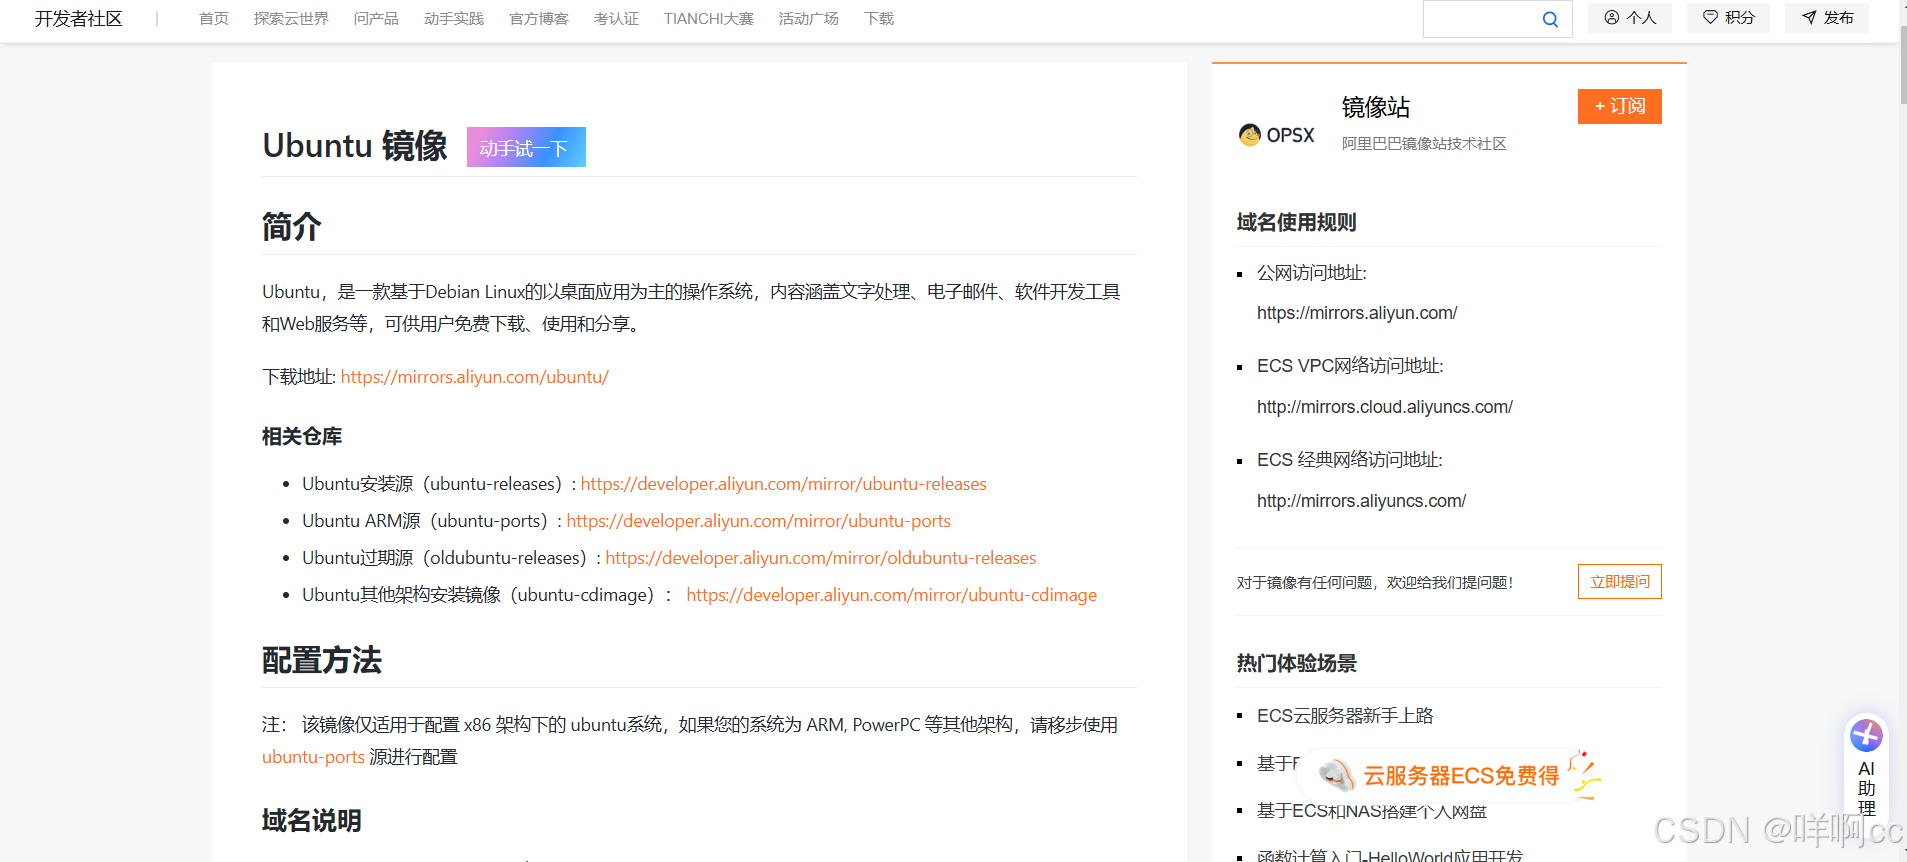1907x862 pixels.
Task: Click the + 订阅 subscribe button
Action: point(1620,106)
